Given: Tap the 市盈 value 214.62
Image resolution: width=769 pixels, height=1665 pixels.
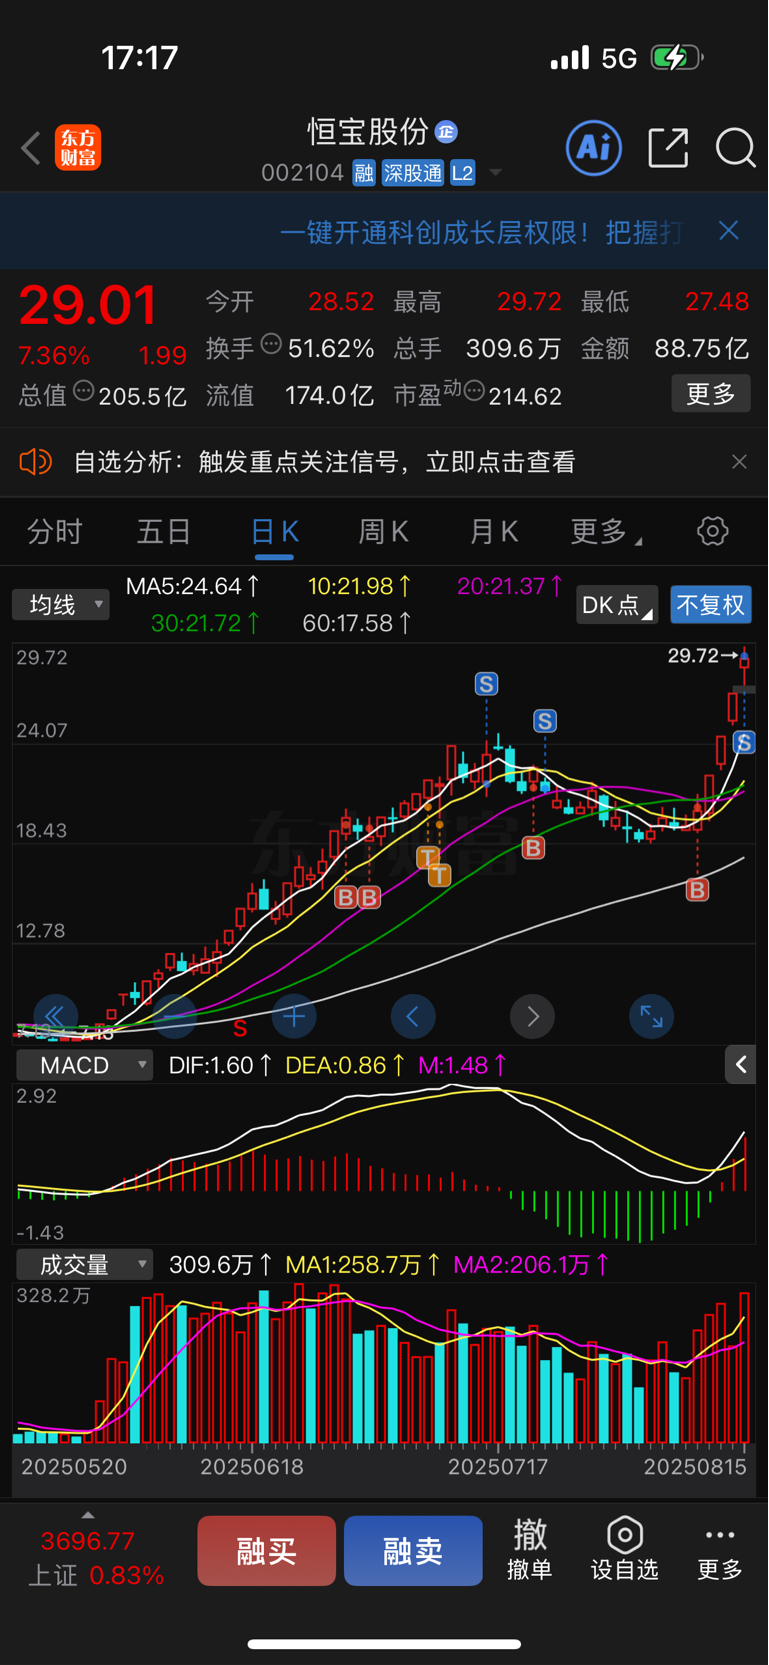Looking at the screenshot, I should (525, 396).
